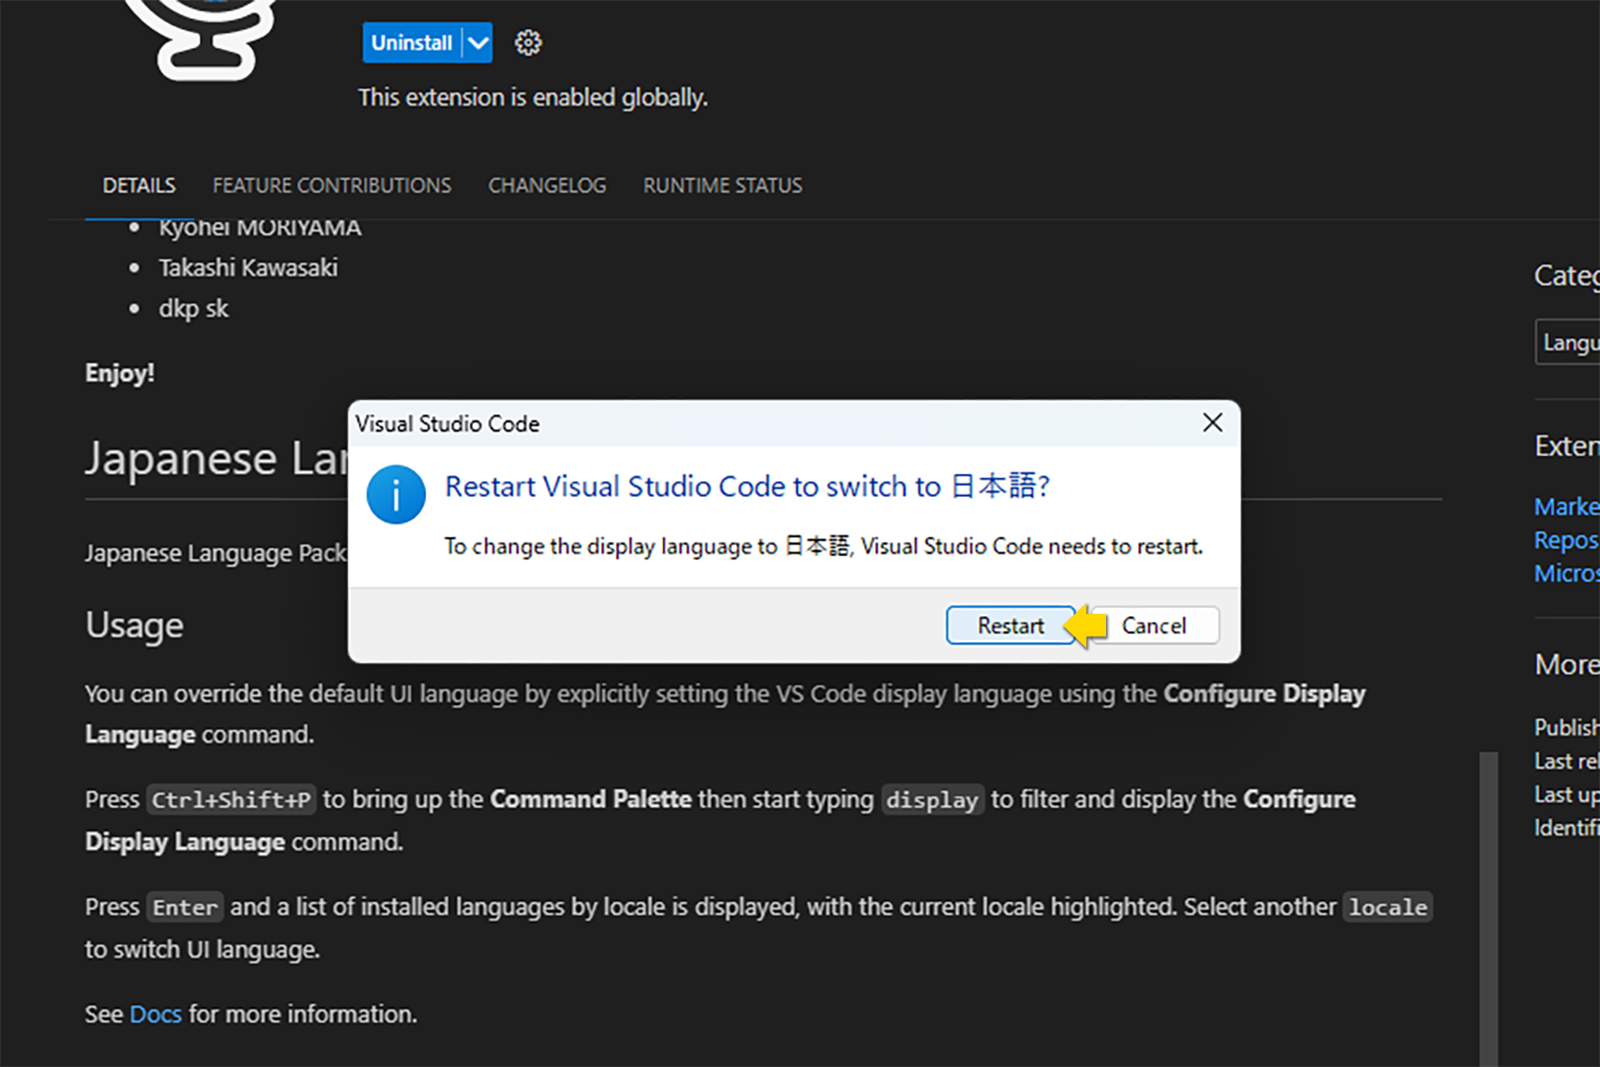The height and width of the screenshot is (1067, 1600).
Task: Close the Visual Studio Code dialog
Action: click(1212, 423)
